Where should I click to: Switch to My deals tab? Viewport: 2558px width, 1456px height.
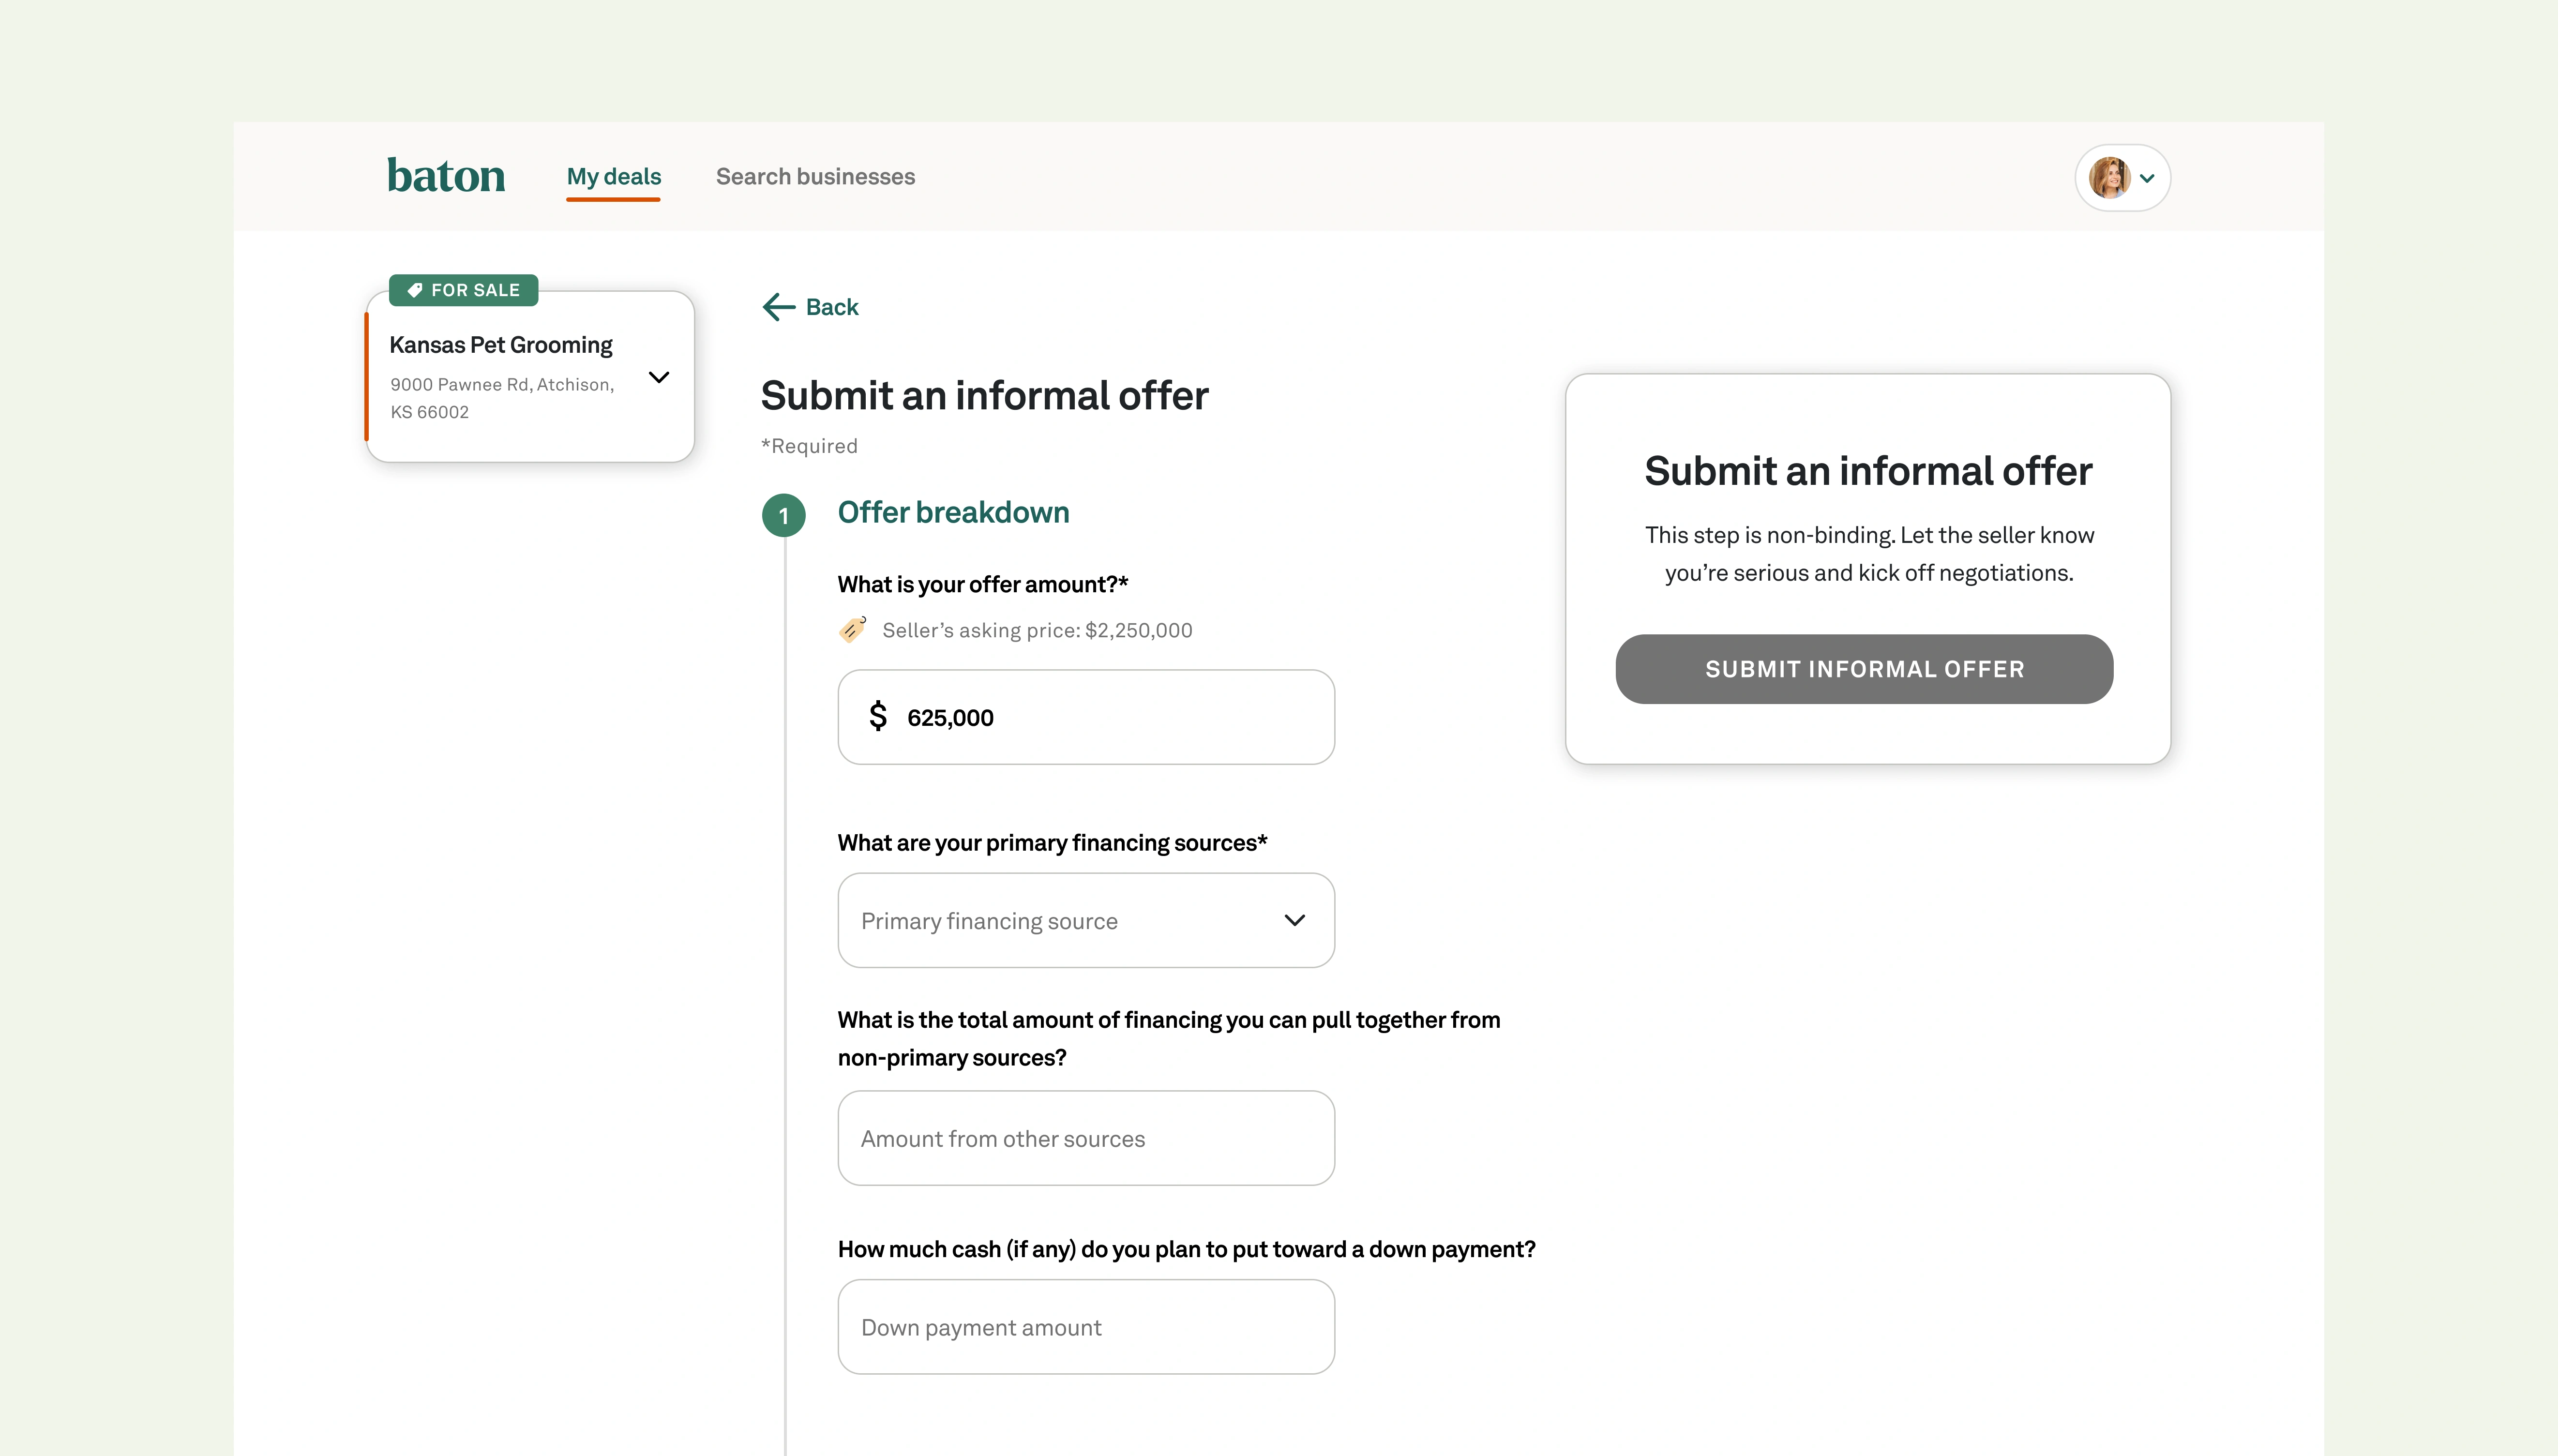tap(613, 177)
